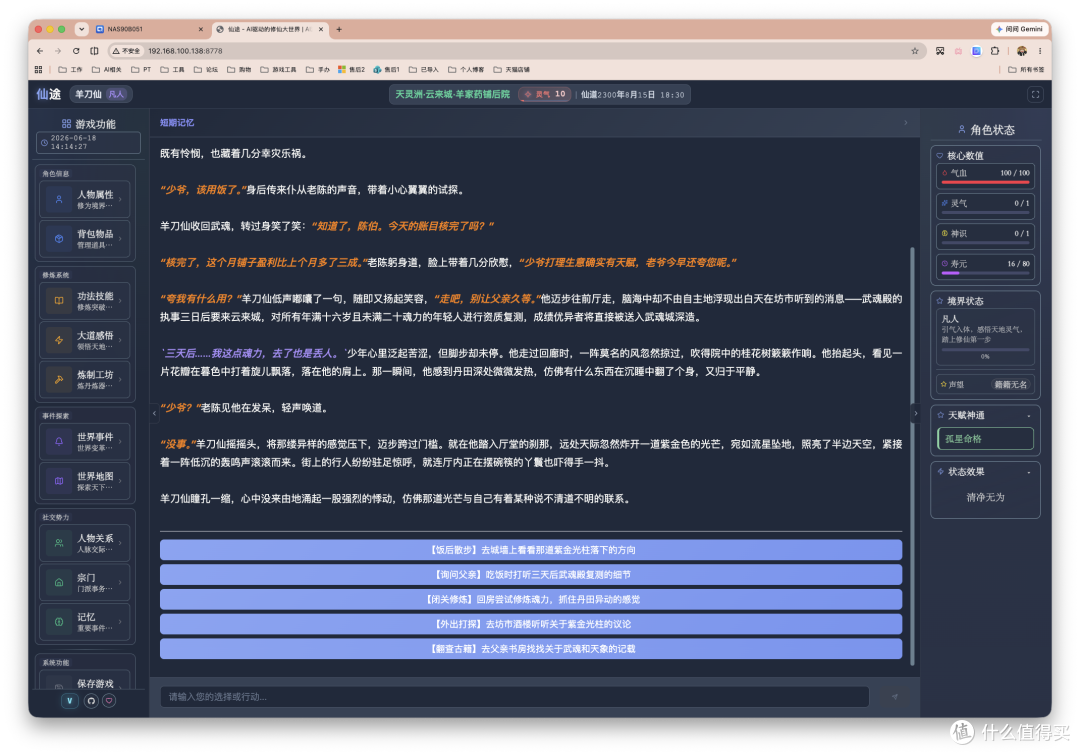Click the 籍籍无名 reputation value
Image resolution: width=1080 pixels, height=755 pixels.
(1010, 384)
